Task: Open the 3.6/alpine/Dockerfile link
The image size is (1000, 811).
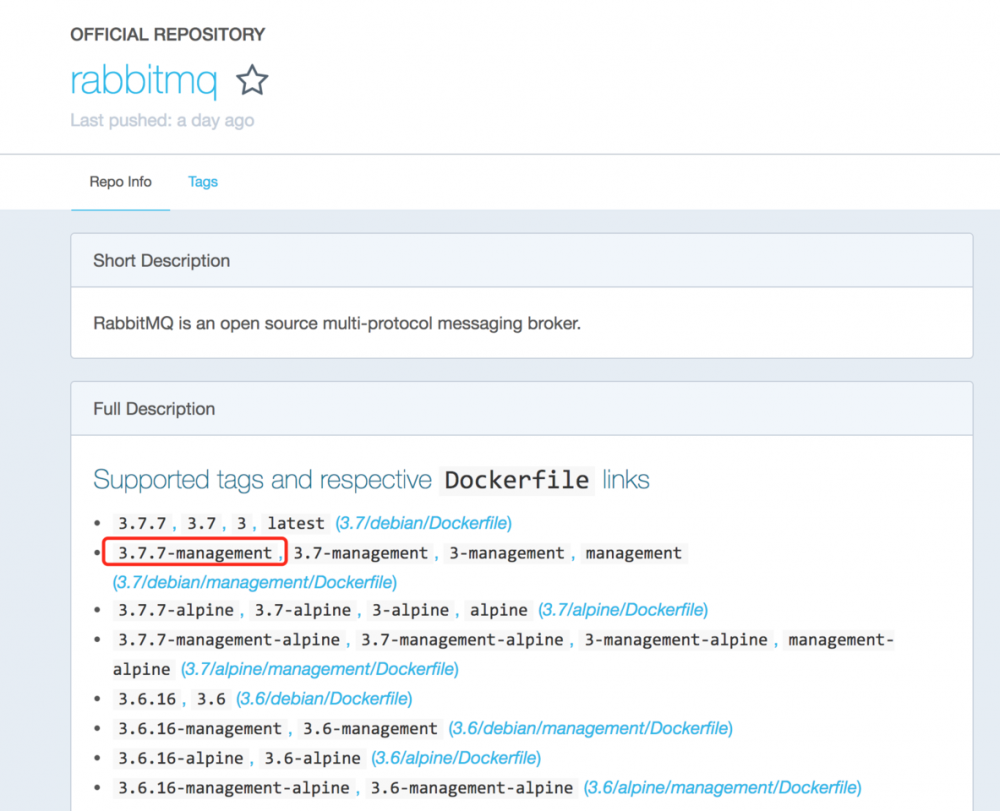Action: coord(456,758)
